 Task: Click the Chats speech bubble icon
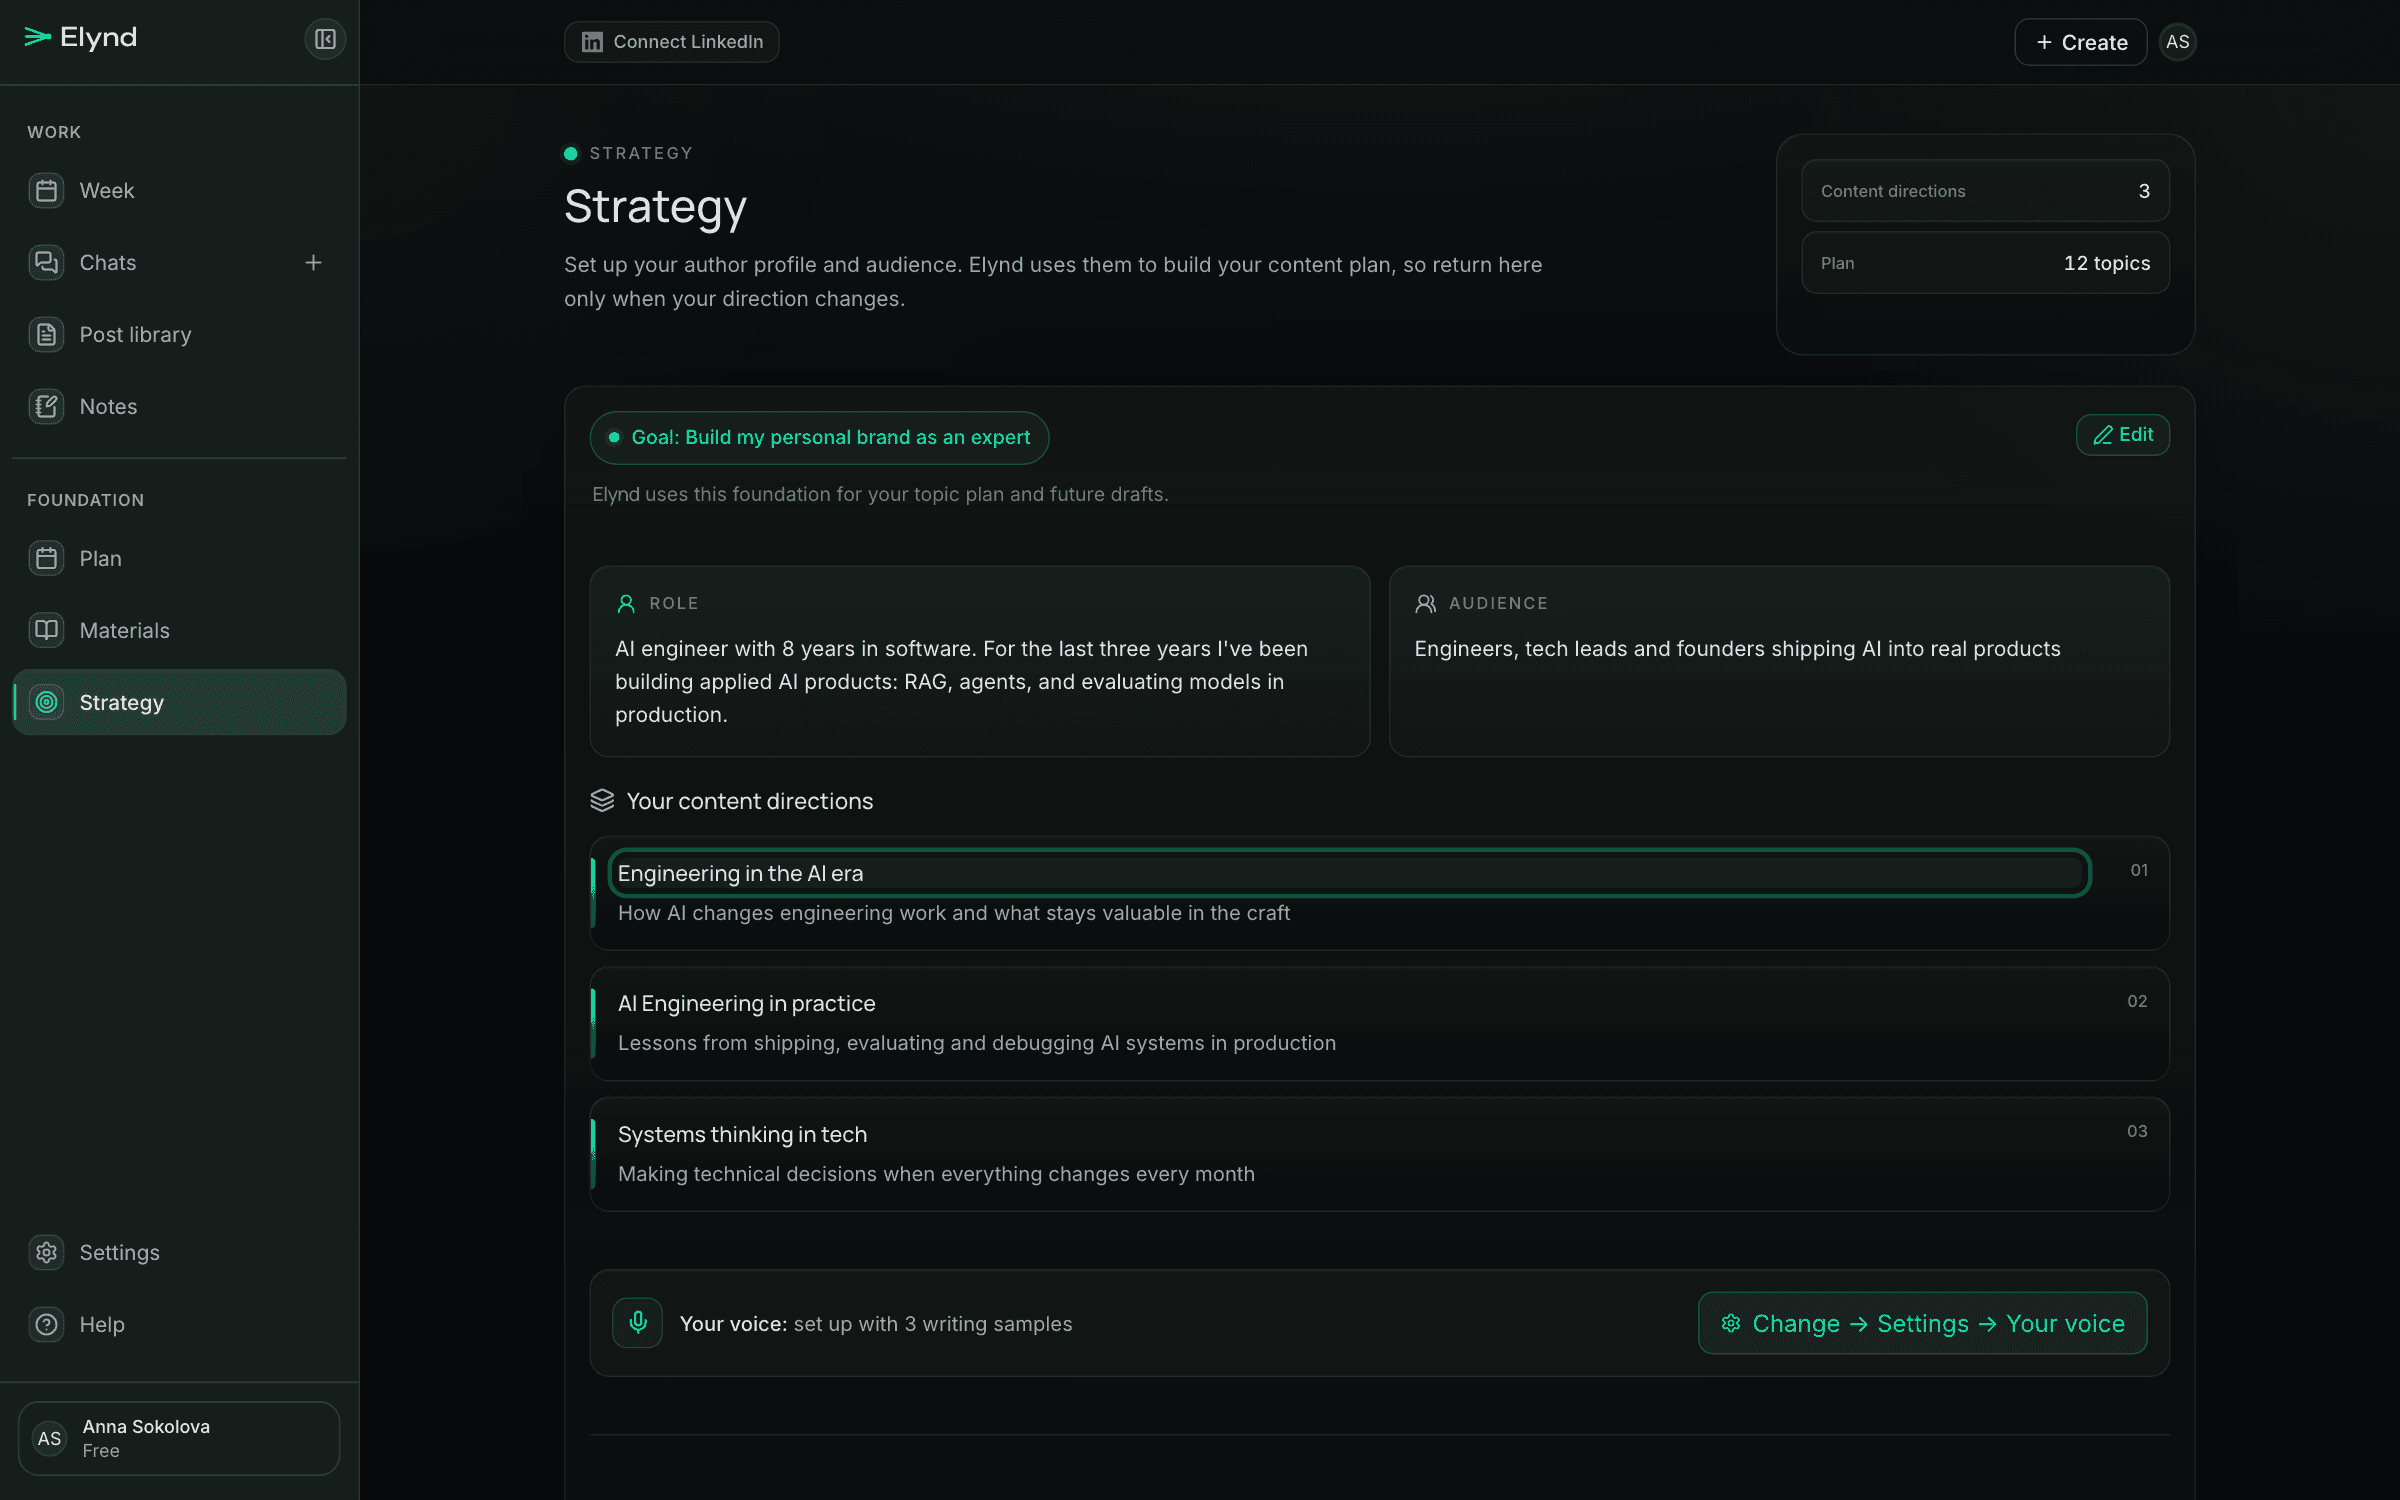(x=46, y=263)
